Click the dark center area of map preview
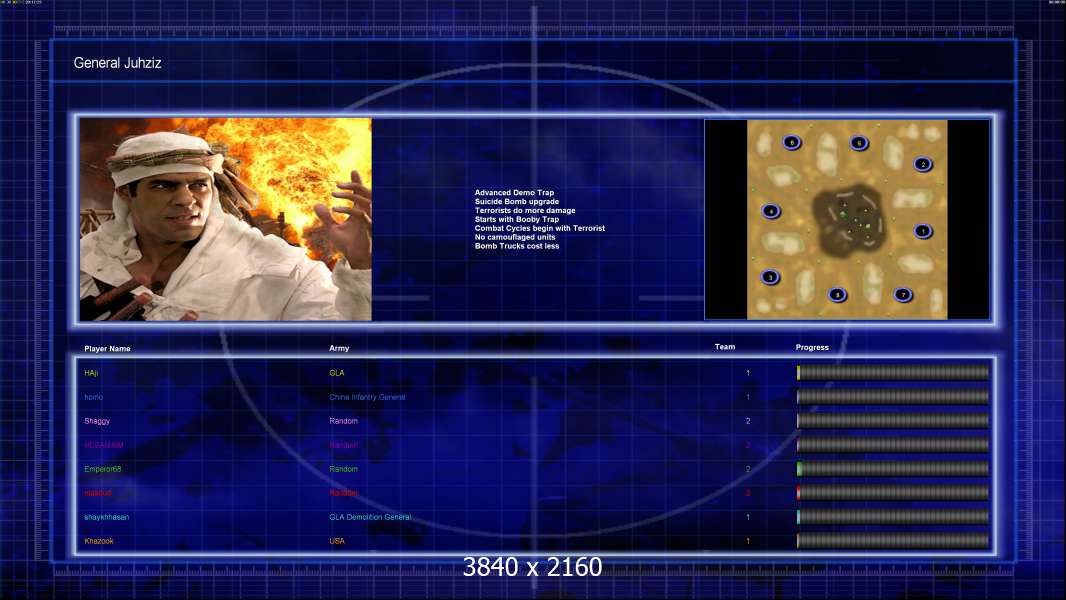This screenshot has width=1066, height=600. (850, 219)
